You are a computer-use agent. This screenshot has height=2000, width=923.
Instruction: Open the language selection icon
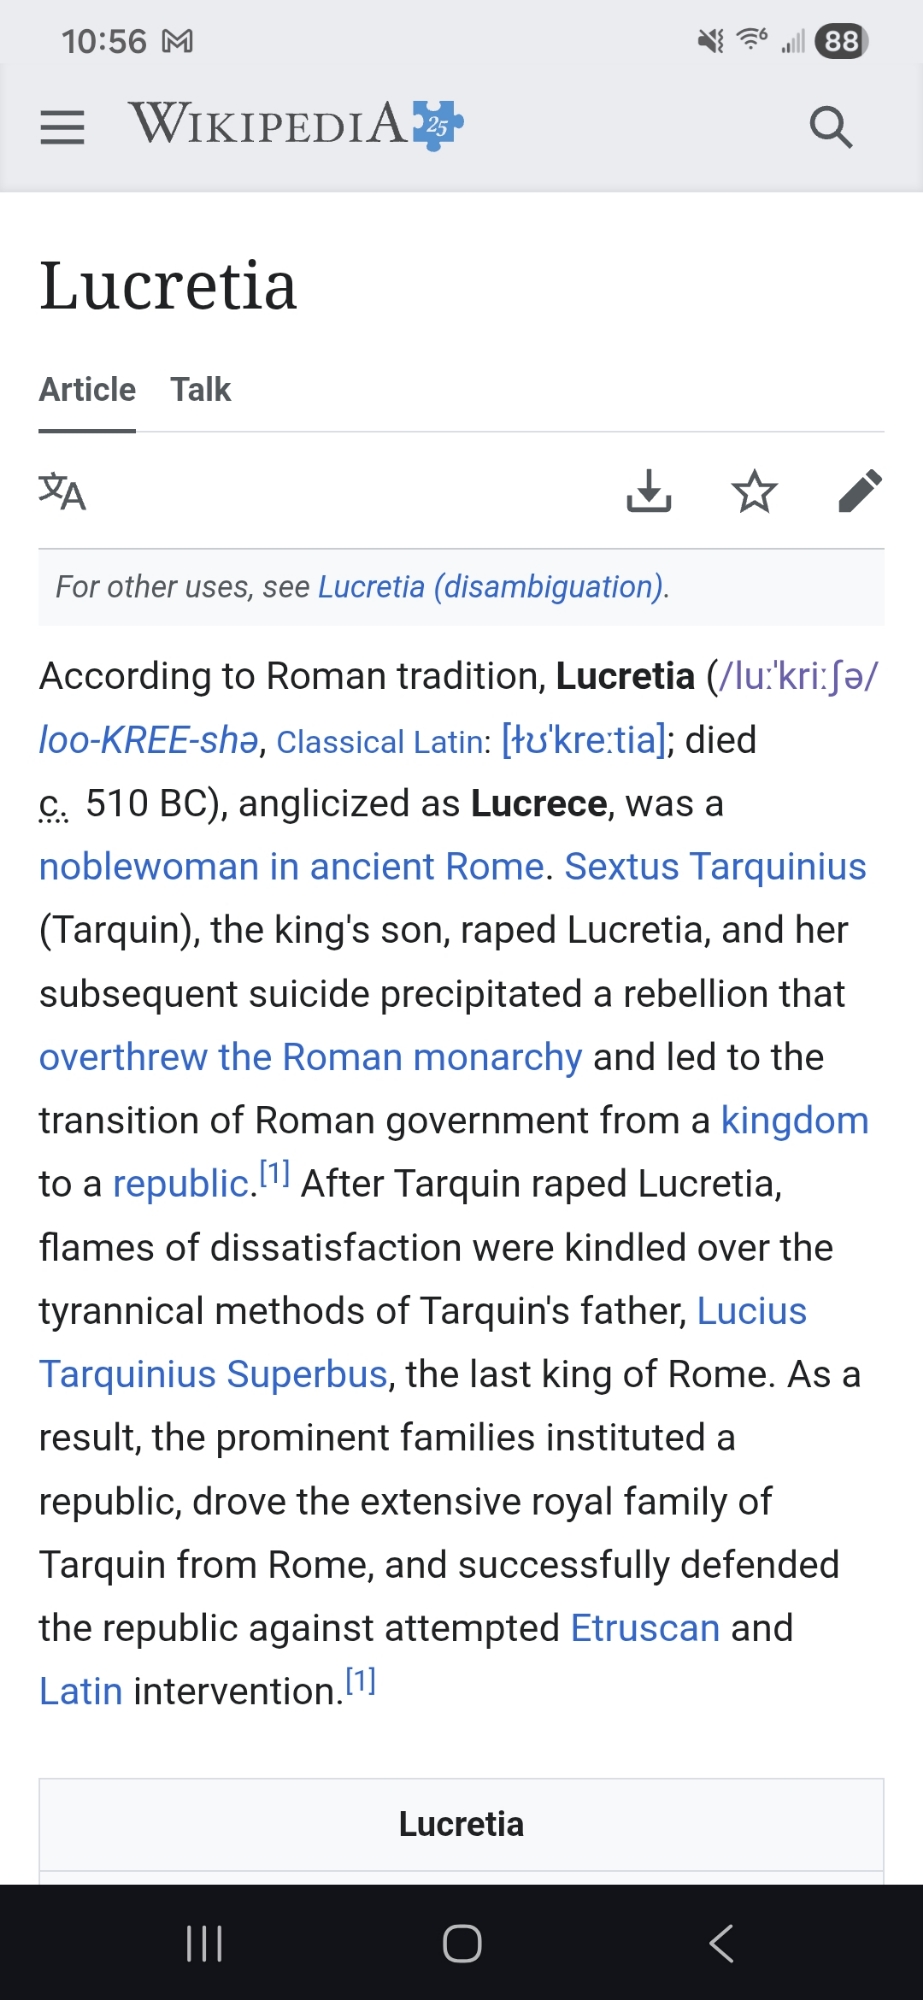62,492
